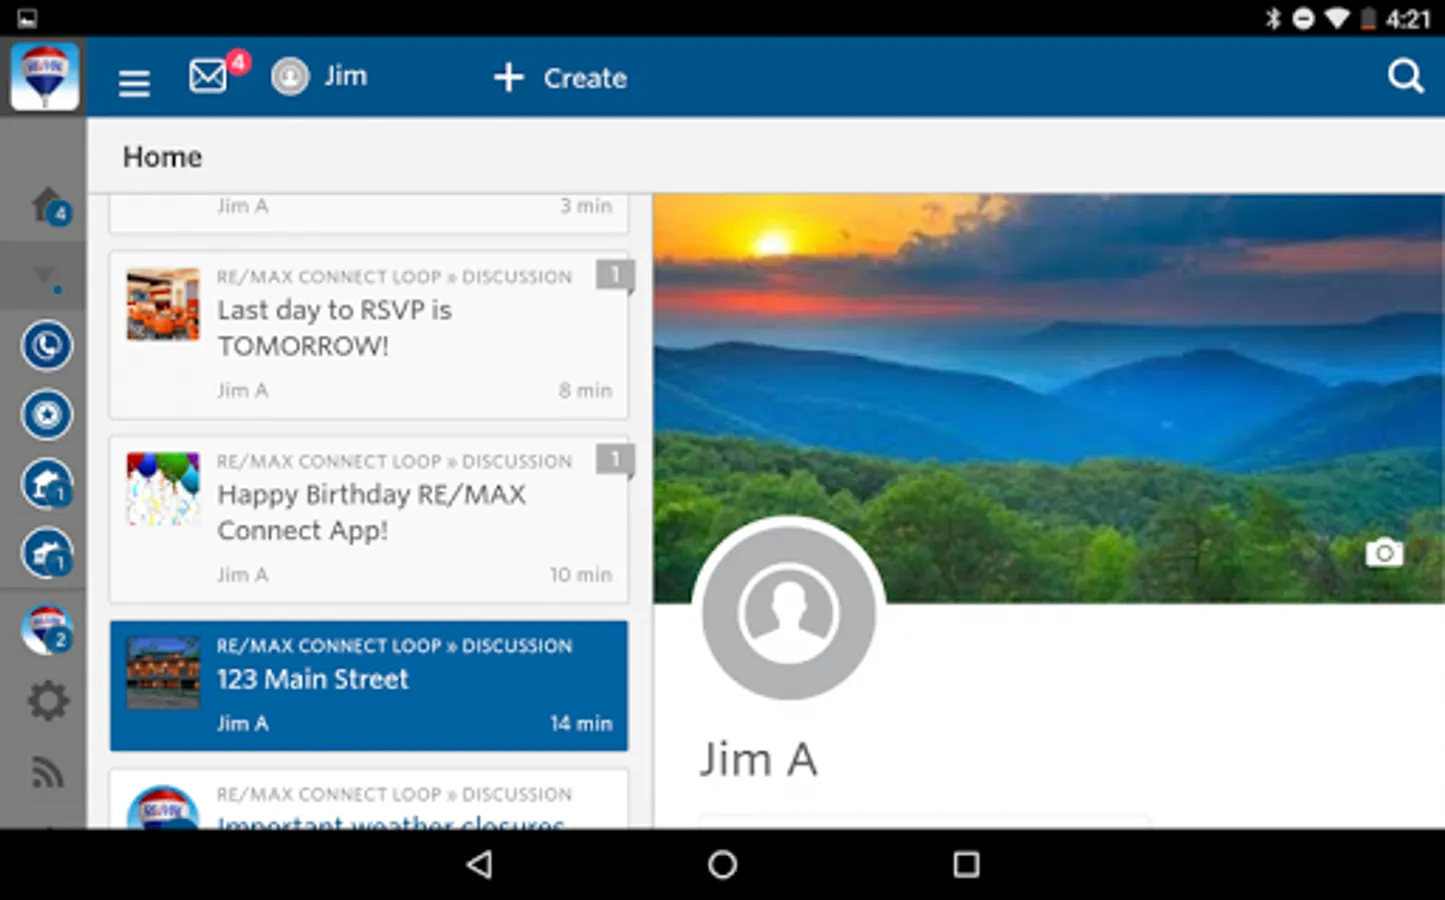This screenshot has height=900, width=1445.
Task: Collapse the sidebar section arrow
Action: click(x=46, y=276)
